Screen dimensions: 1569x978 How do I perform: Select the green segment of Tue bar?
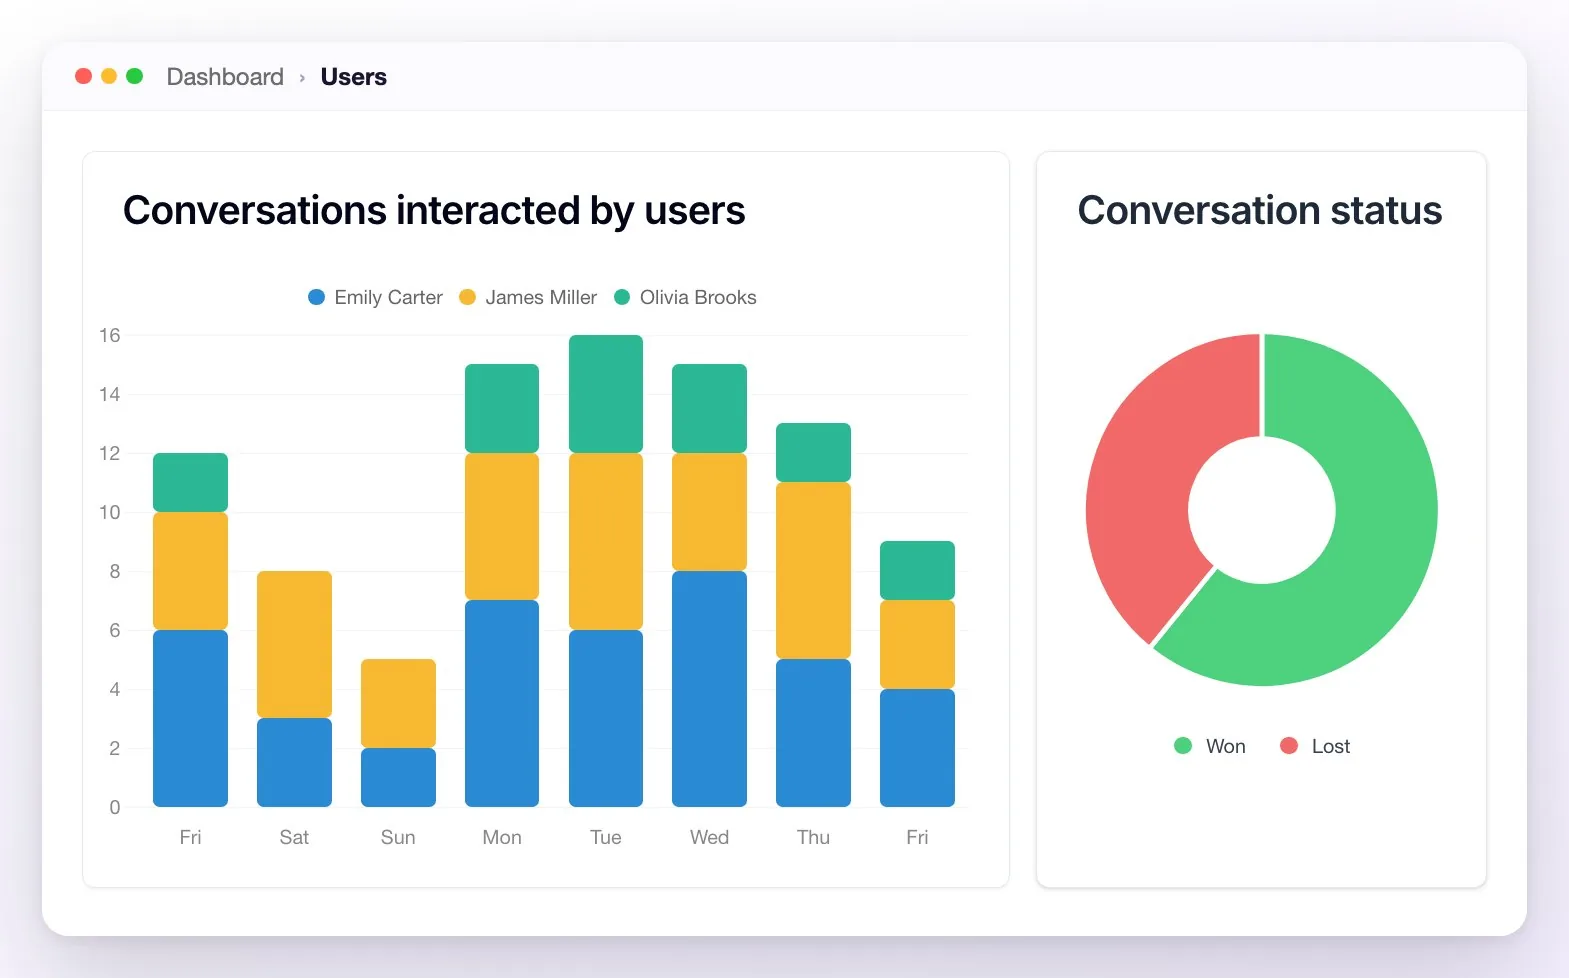(606, 394)
